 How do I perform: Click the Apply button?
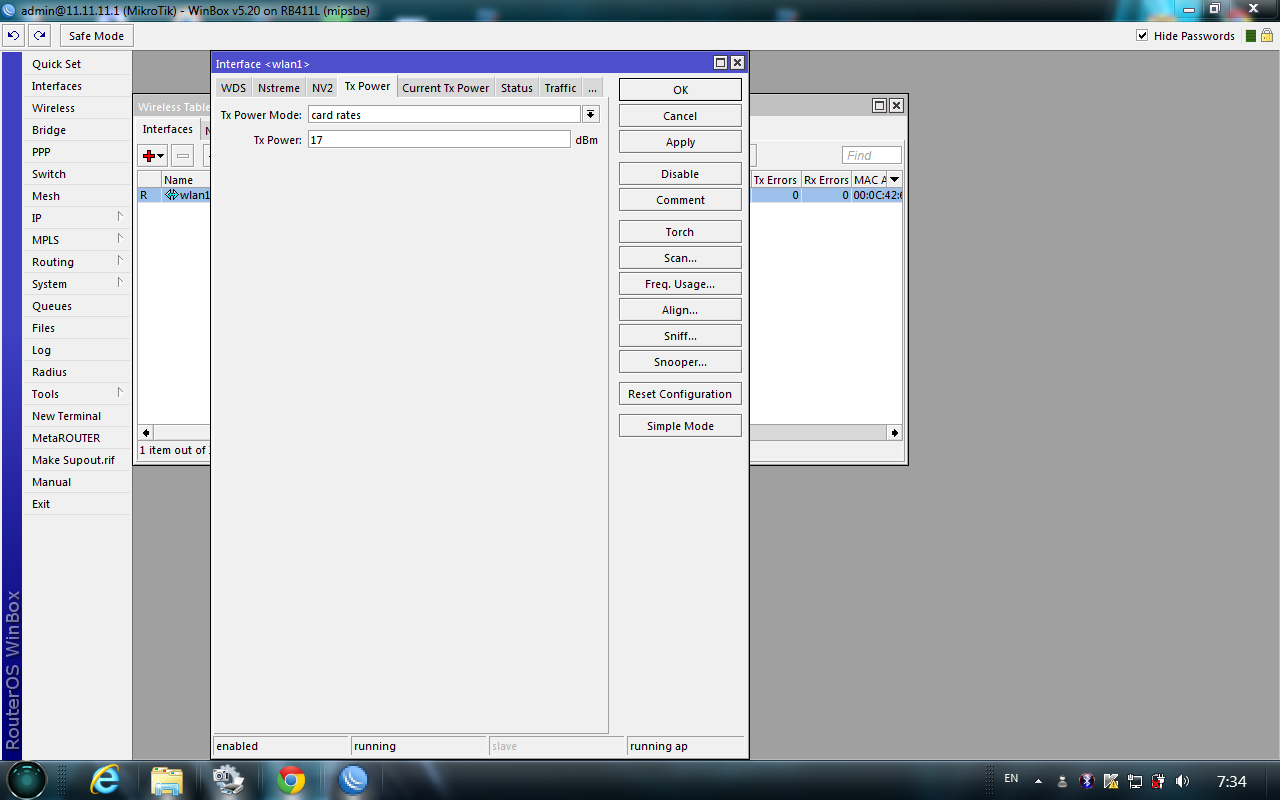[680, 142]
